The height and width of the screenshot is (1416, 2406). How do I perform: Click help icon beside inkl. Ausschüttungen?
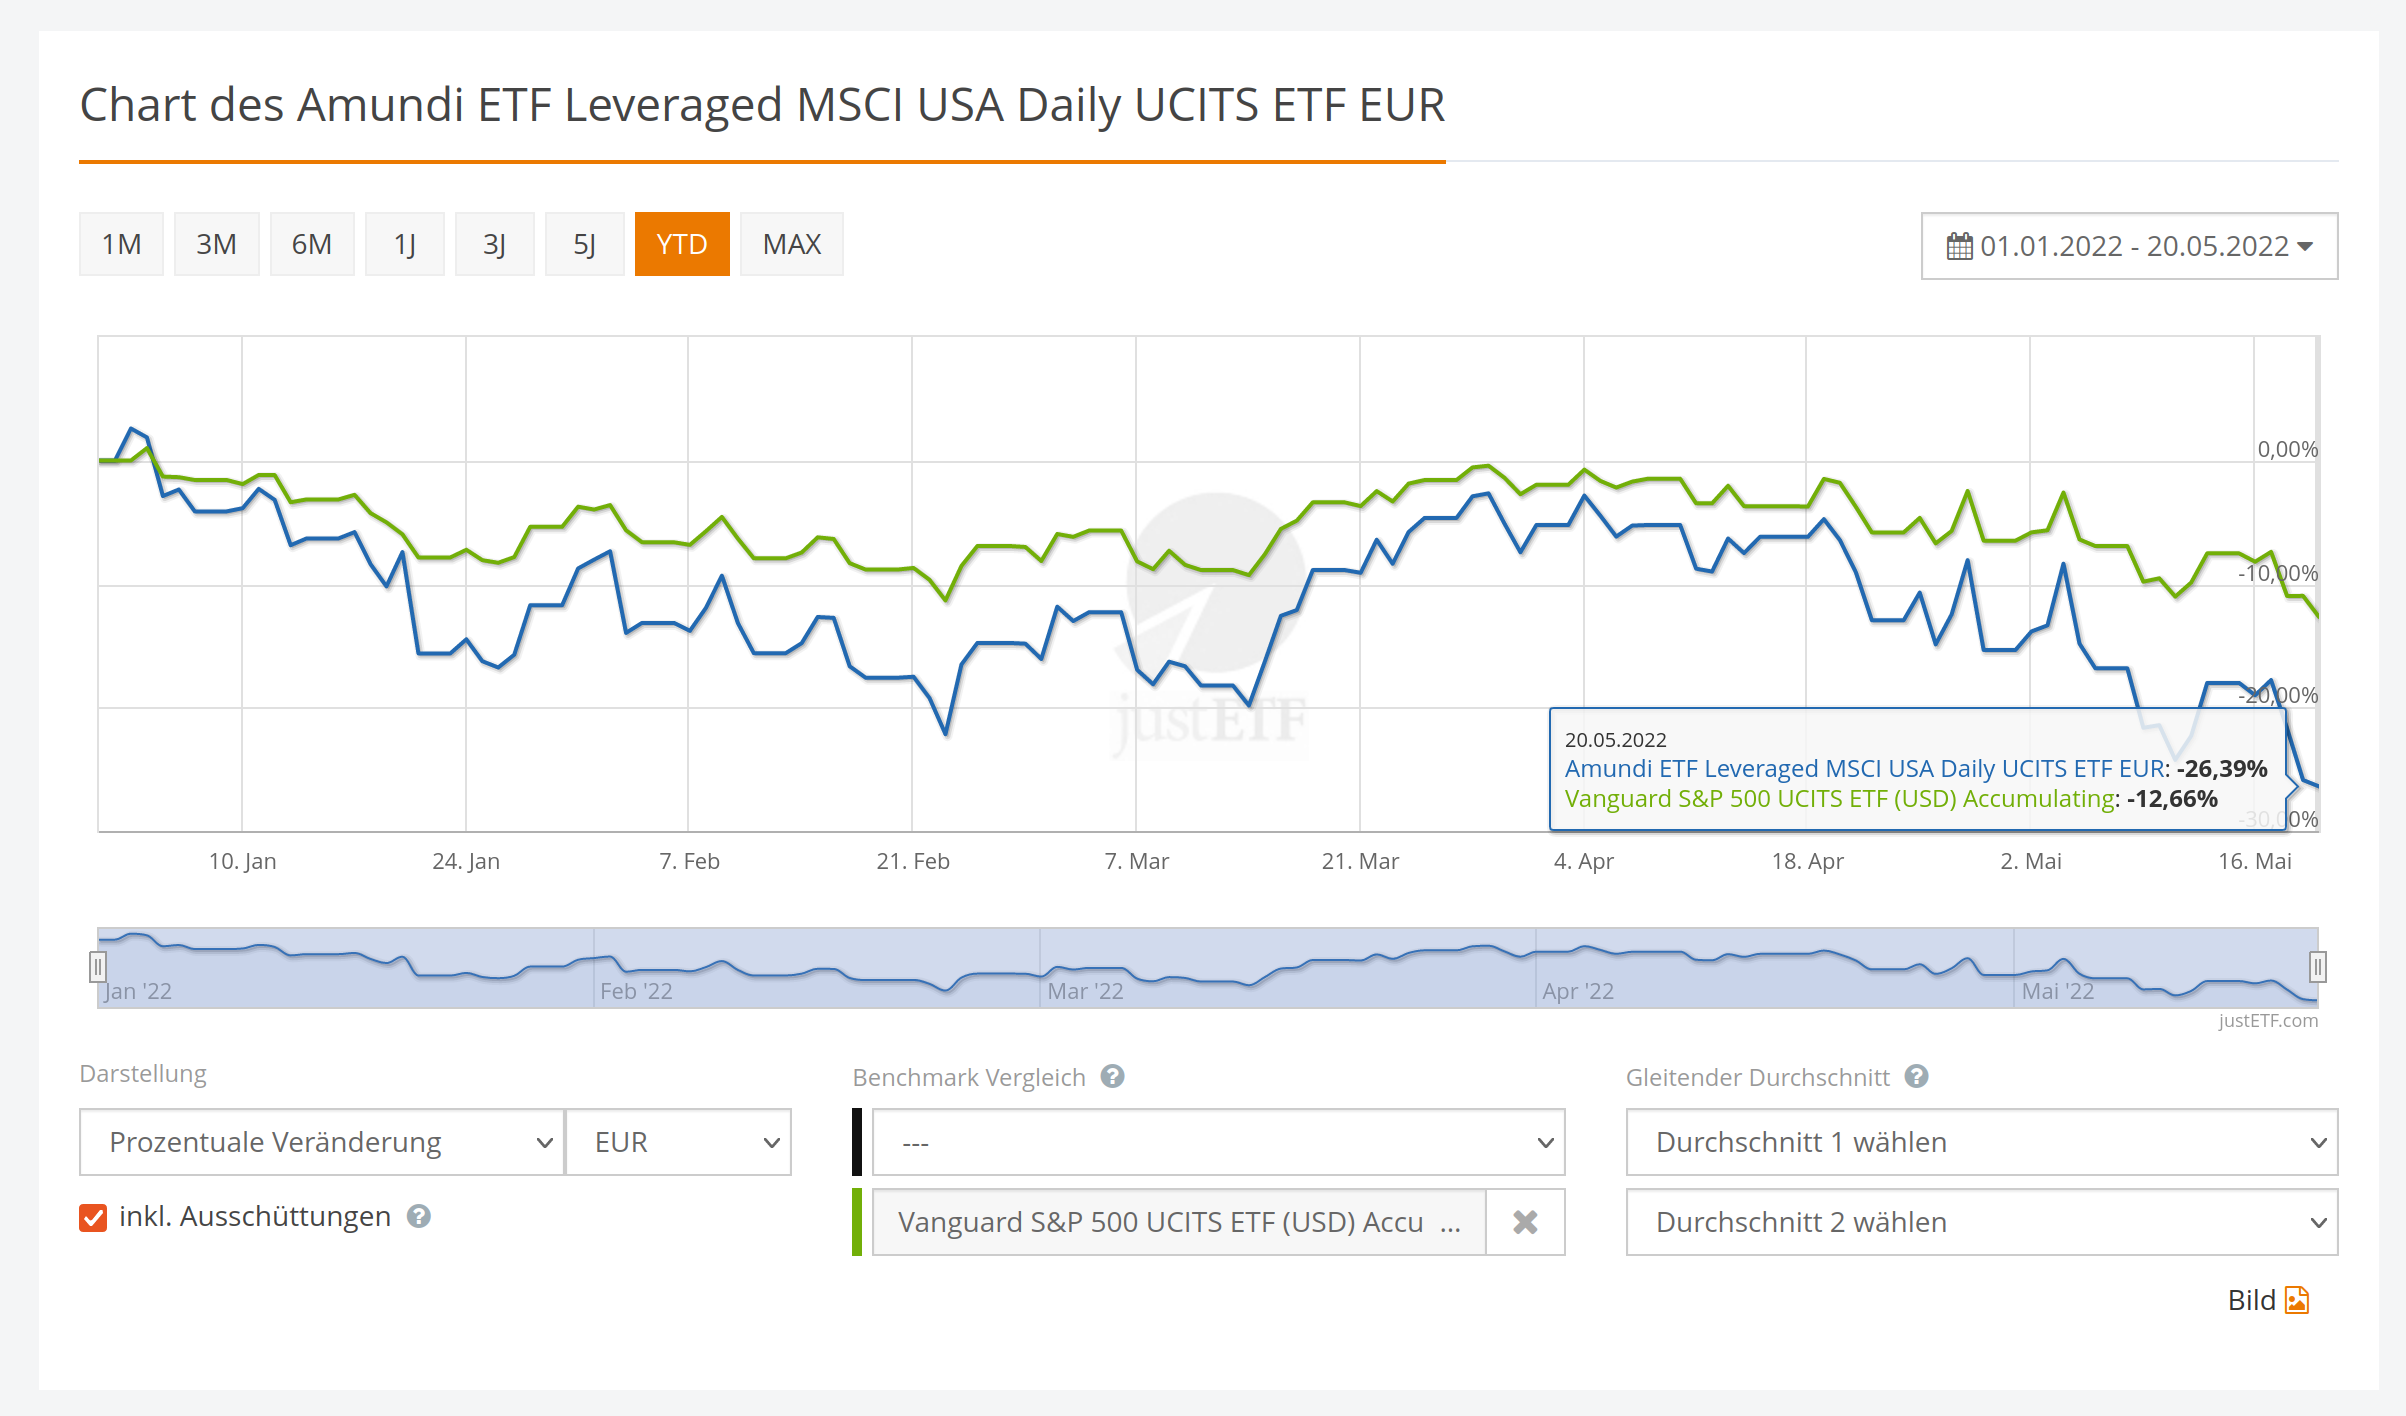[x=418, y=1216]
